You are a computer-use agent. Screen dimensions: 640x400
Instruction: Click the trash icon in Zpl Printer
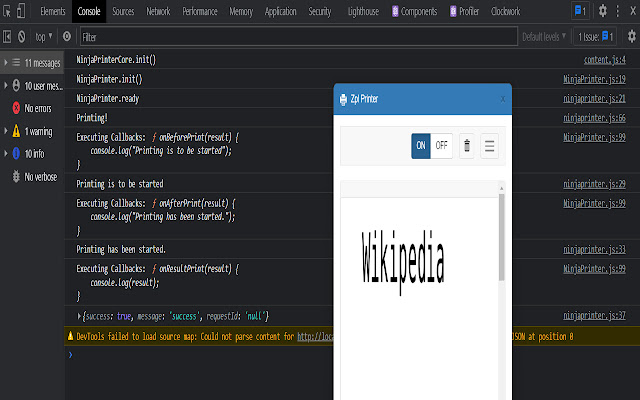click(467, 145)
